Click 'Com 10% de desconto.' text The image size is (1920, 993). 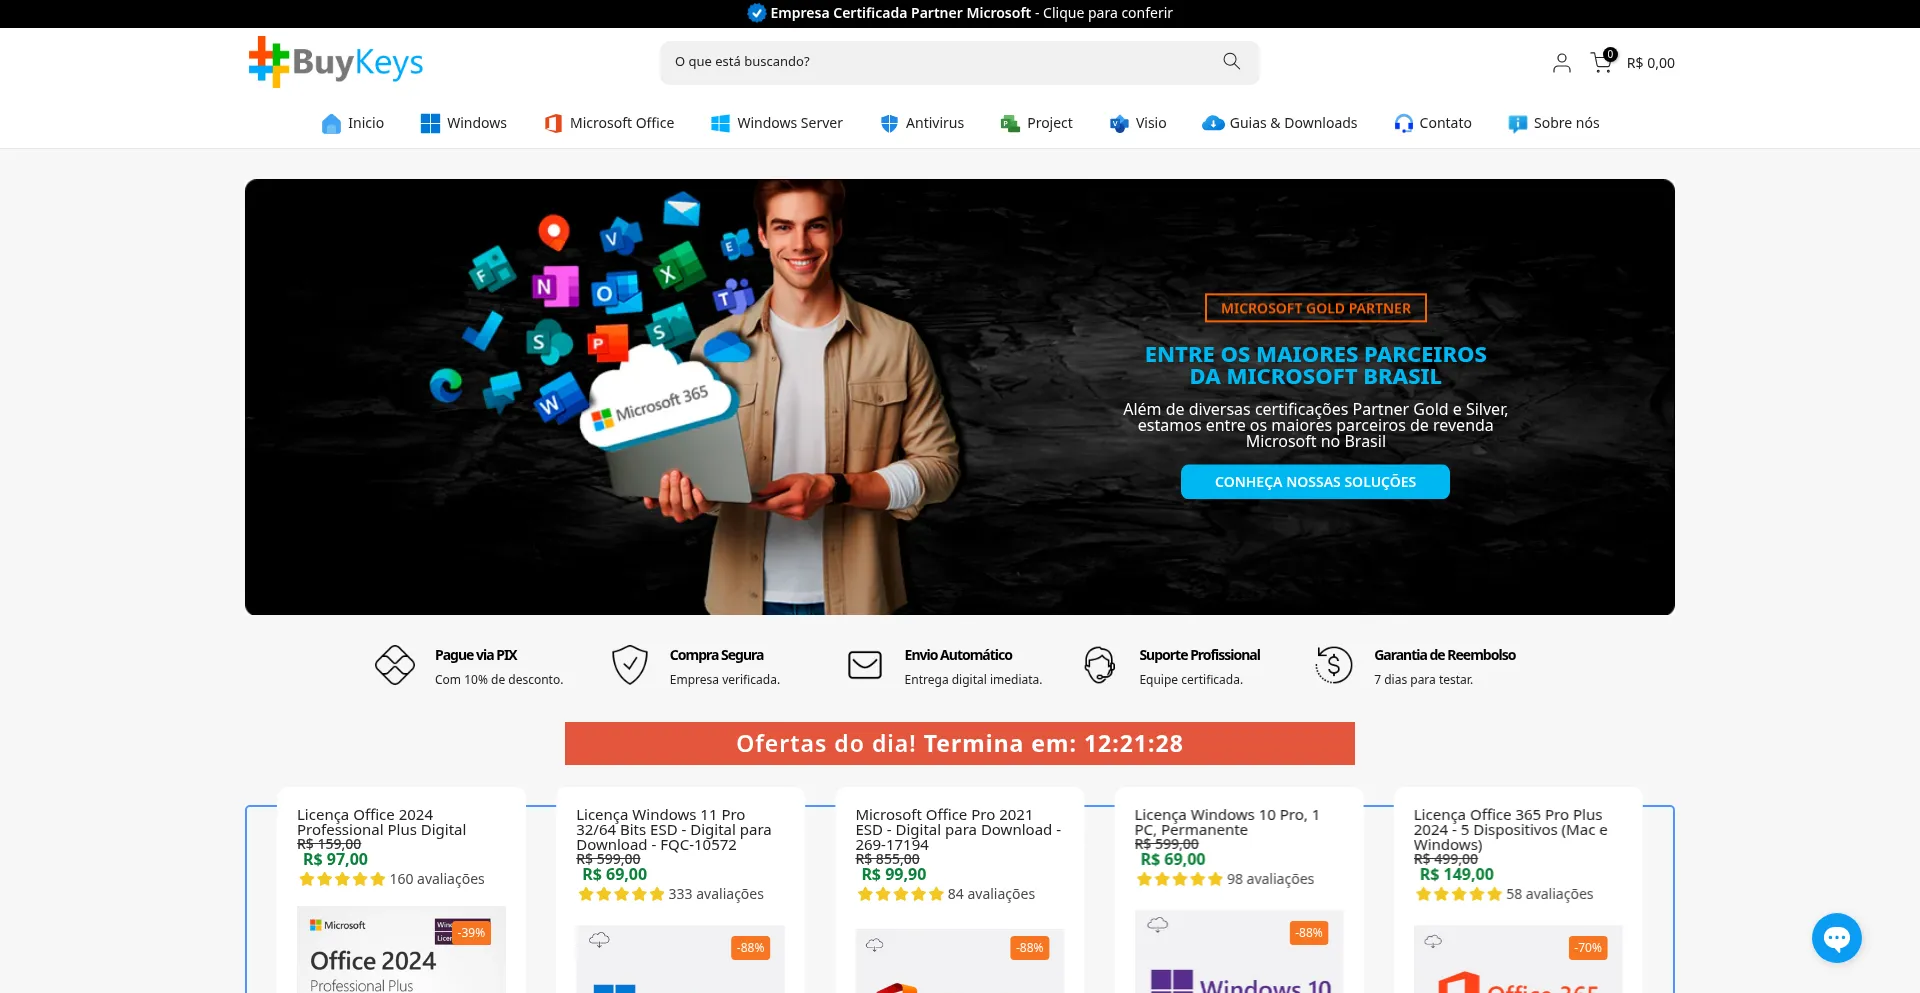click(x=499, y=680)
